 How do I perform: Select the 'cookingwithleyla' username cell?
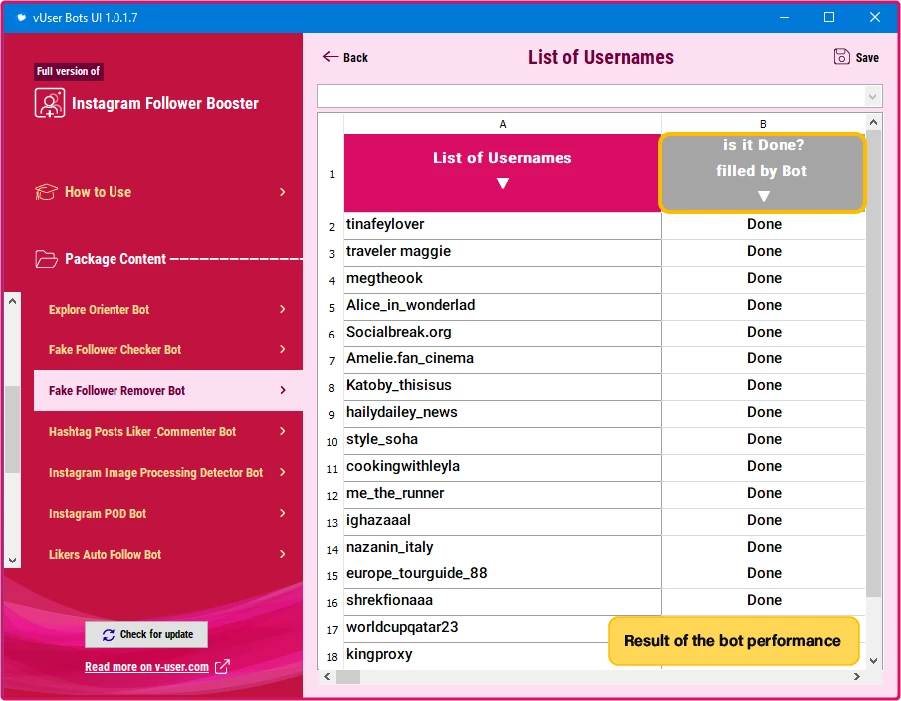click(502, 467)
